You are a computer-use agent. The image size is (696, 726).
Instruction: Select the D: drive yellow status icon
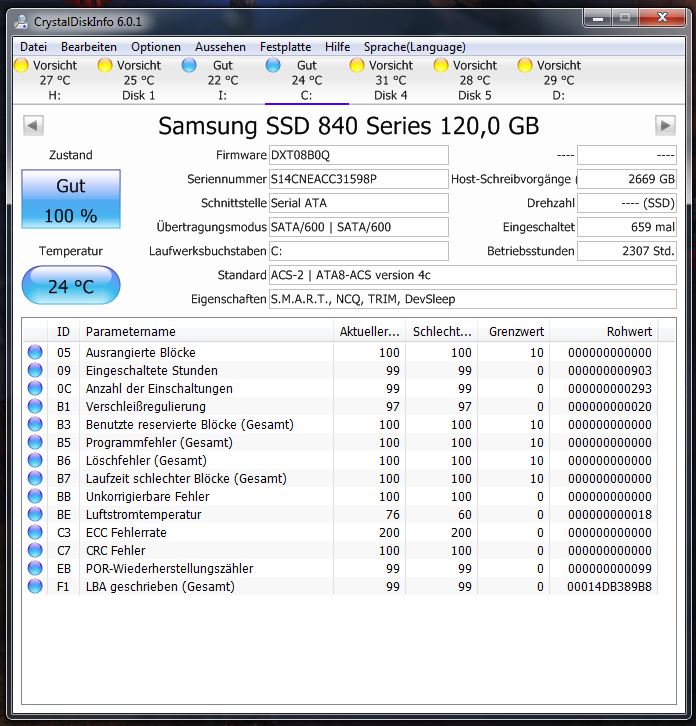tap(525, 65)
